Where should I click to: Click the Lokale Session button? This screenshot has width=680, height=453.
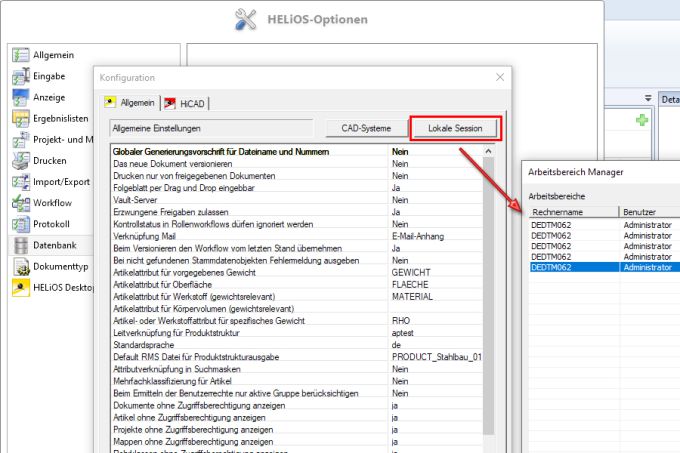point(455,128)
